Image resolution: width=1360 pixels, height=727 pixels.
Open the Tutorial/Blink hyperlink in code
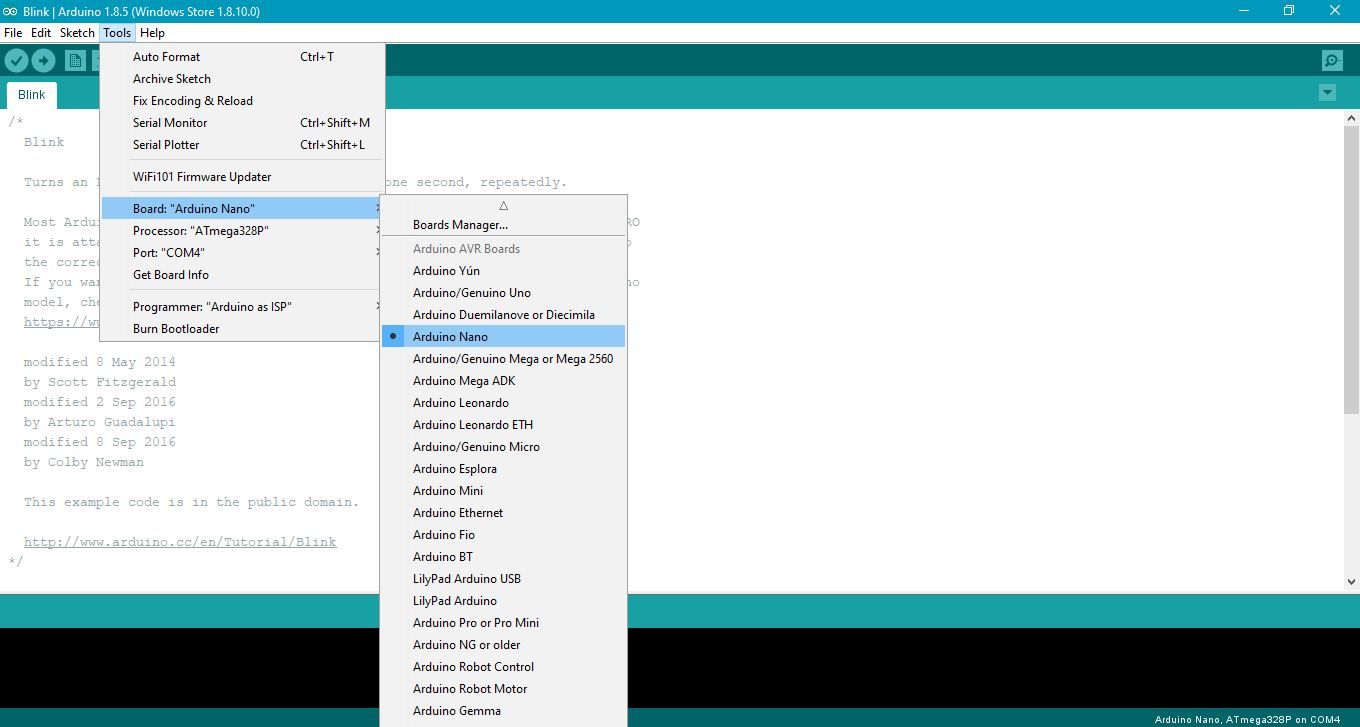tap(180, 541)
